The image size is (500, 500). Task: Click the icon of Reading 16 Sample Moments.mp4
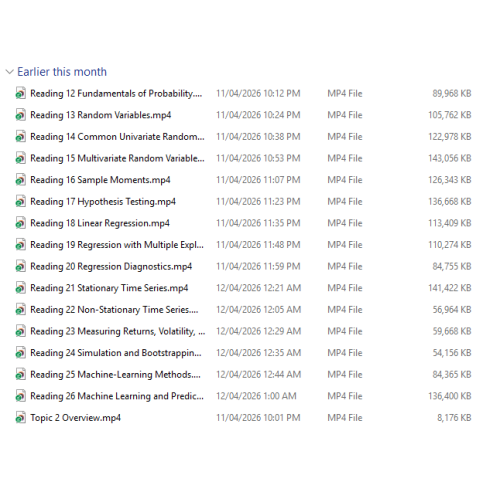click(20, 180)
